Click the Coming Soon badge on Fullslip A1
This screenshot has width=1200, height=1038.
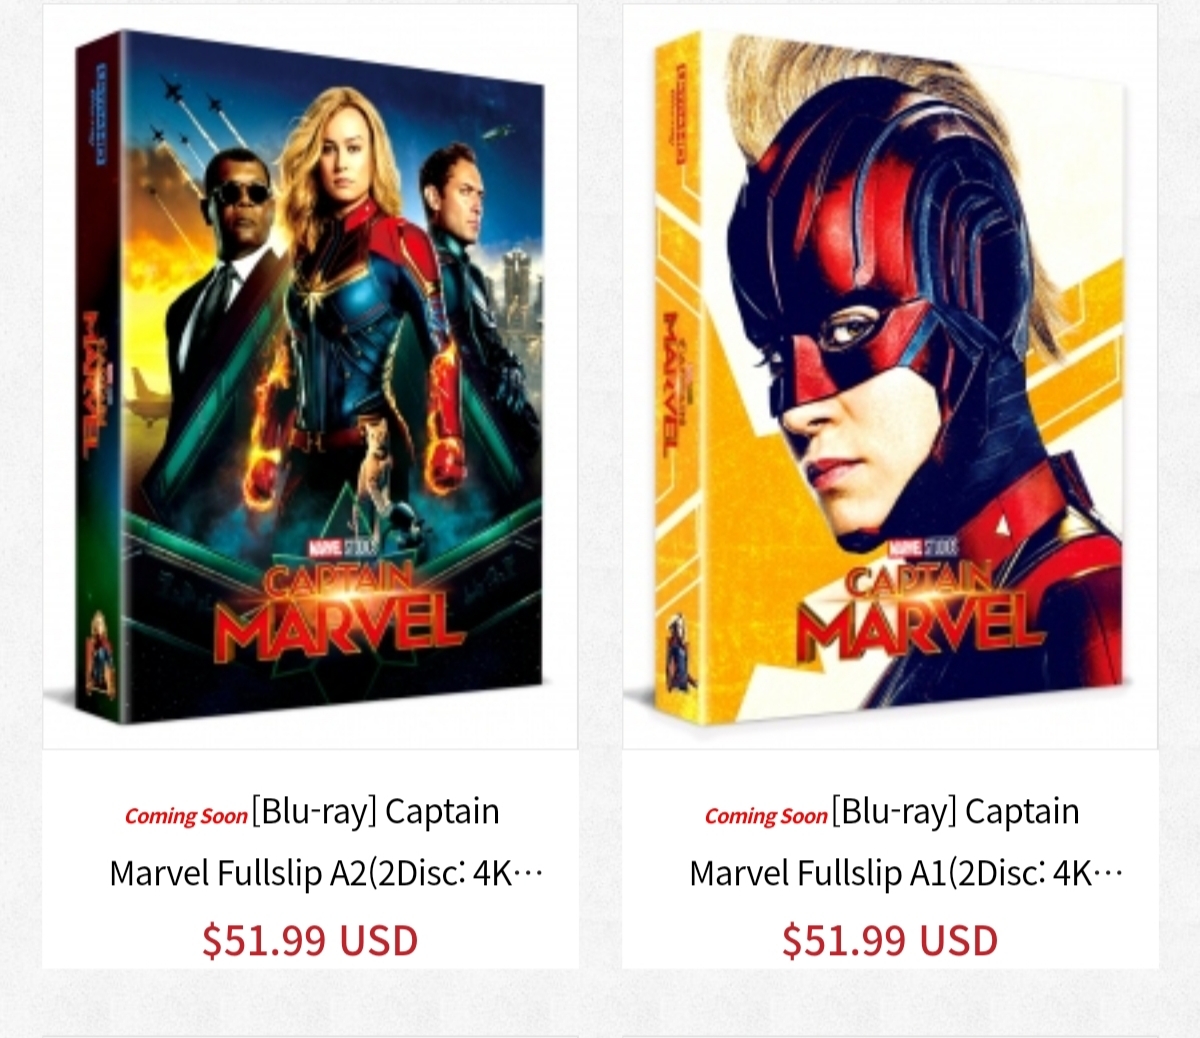pyautogui.click(x=766, y=816)
